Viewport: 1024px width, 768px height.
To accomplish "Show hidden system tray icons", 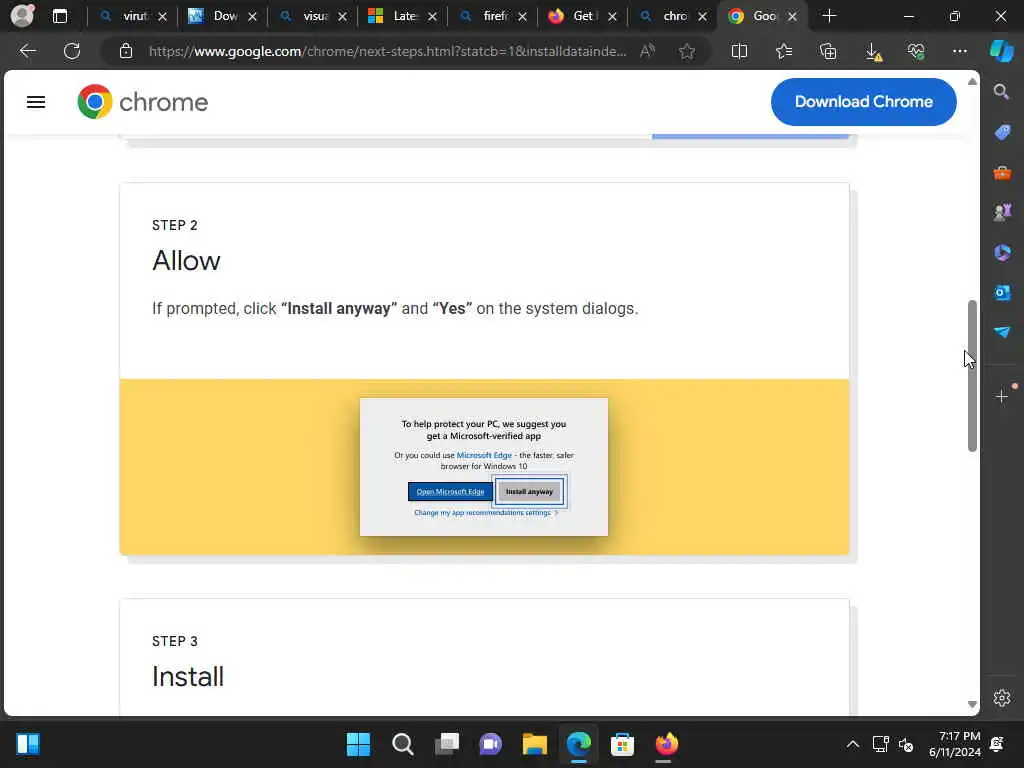I will pos(852,744).
